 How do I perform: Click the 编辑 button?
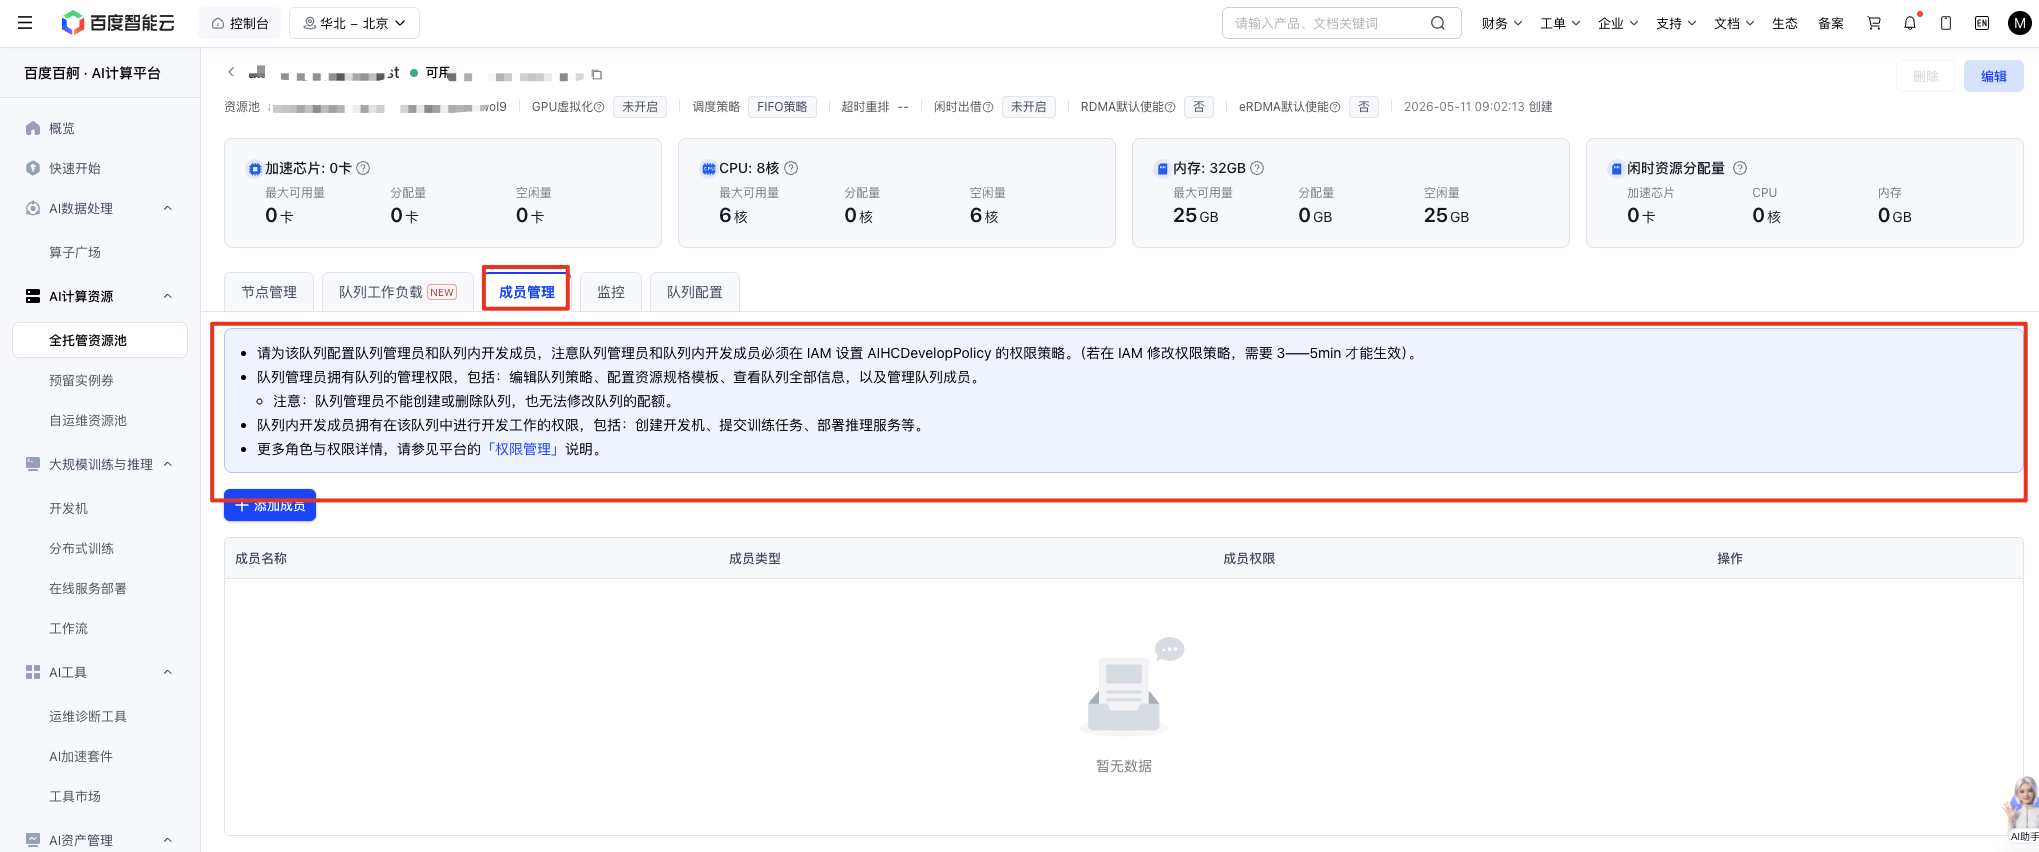point(1994,76)
